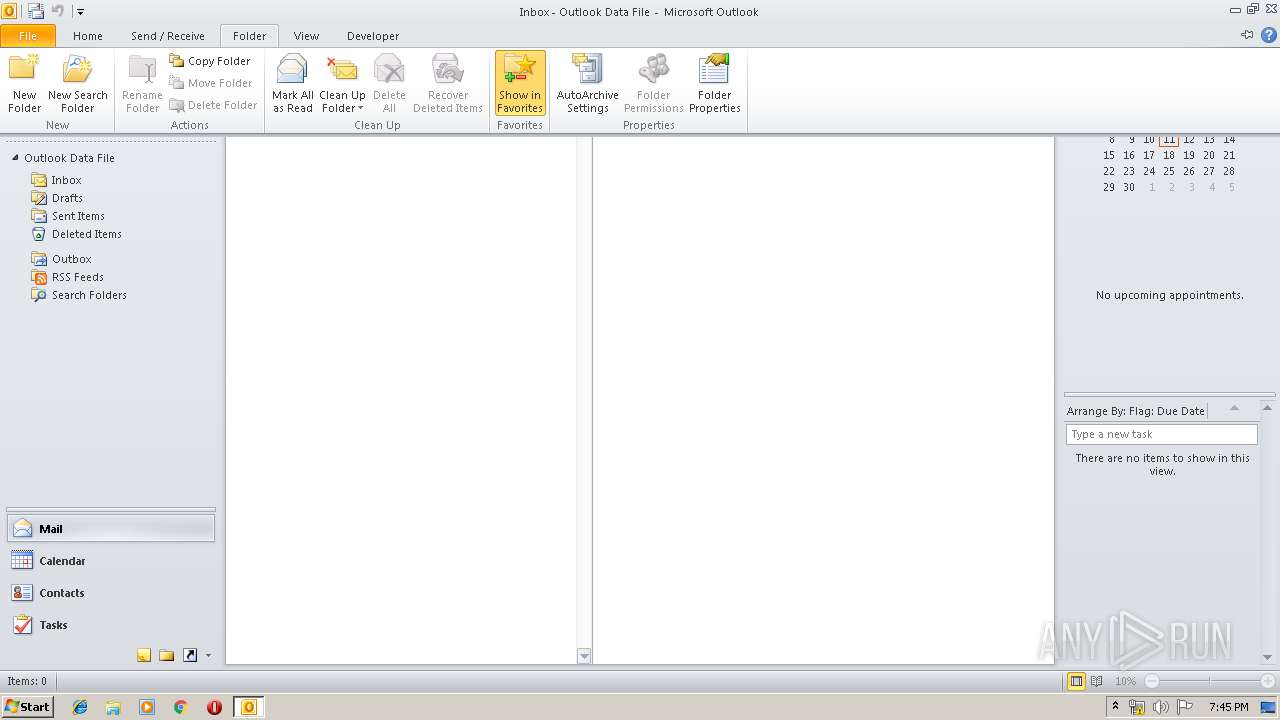Click the greyed-out Move Folder command
Image resolution: width=1280 pixels, height=720 pixels.
click(211, 83)
